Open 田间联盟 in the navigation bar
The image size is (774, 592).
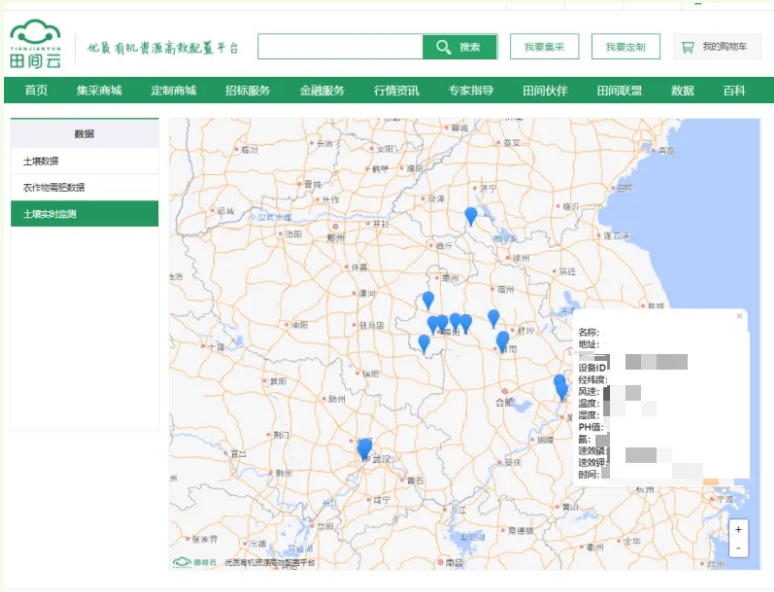618,91
